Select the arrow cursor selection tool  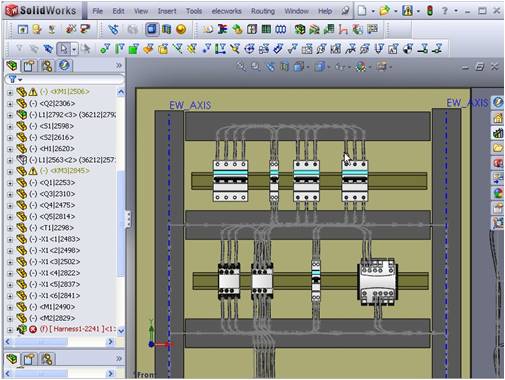[63, 49]
